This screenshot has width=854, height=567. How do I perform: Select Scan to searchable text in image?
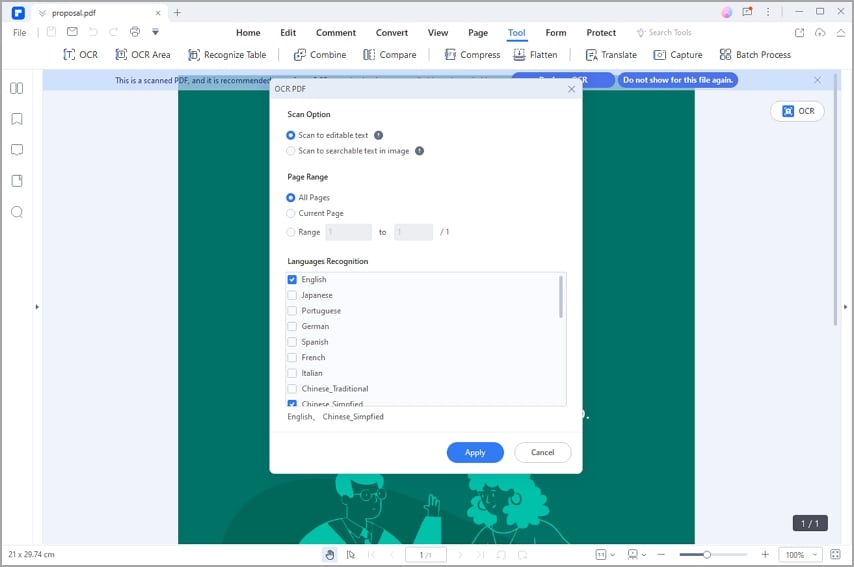[x=291, y=151]
